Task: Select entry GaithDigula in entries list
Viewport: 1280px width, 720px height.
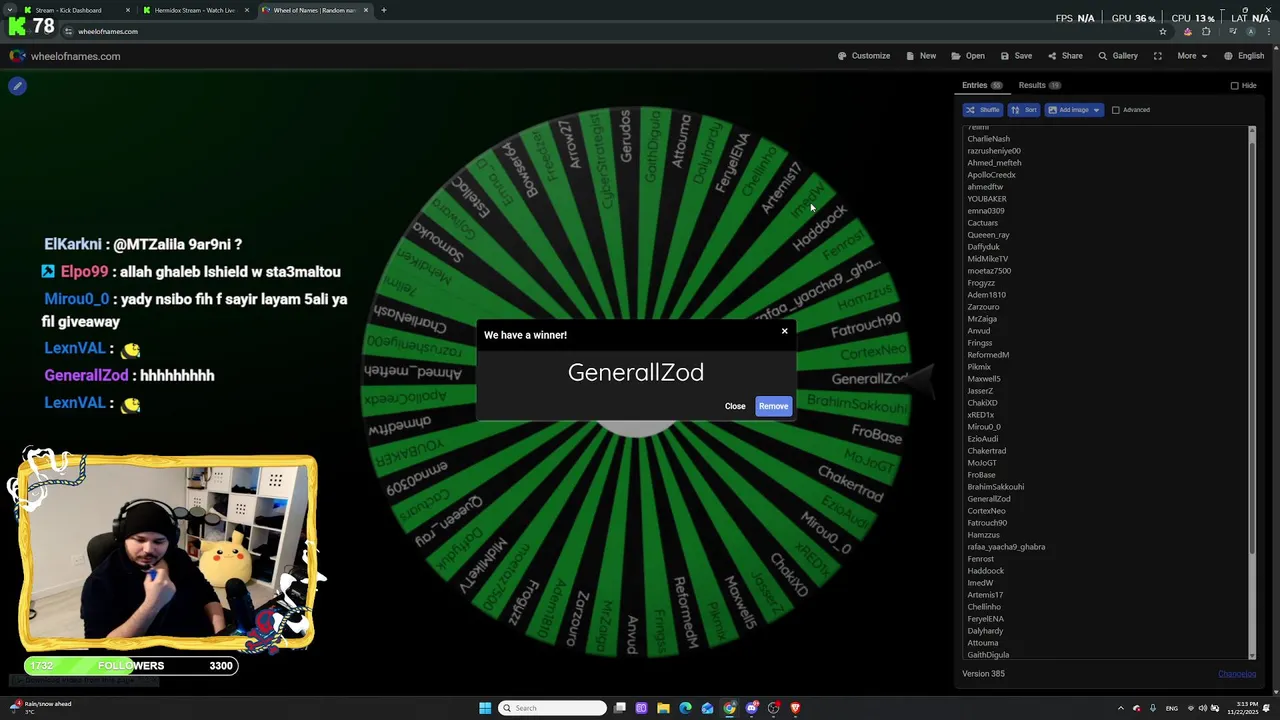Action: coord(988,655)
